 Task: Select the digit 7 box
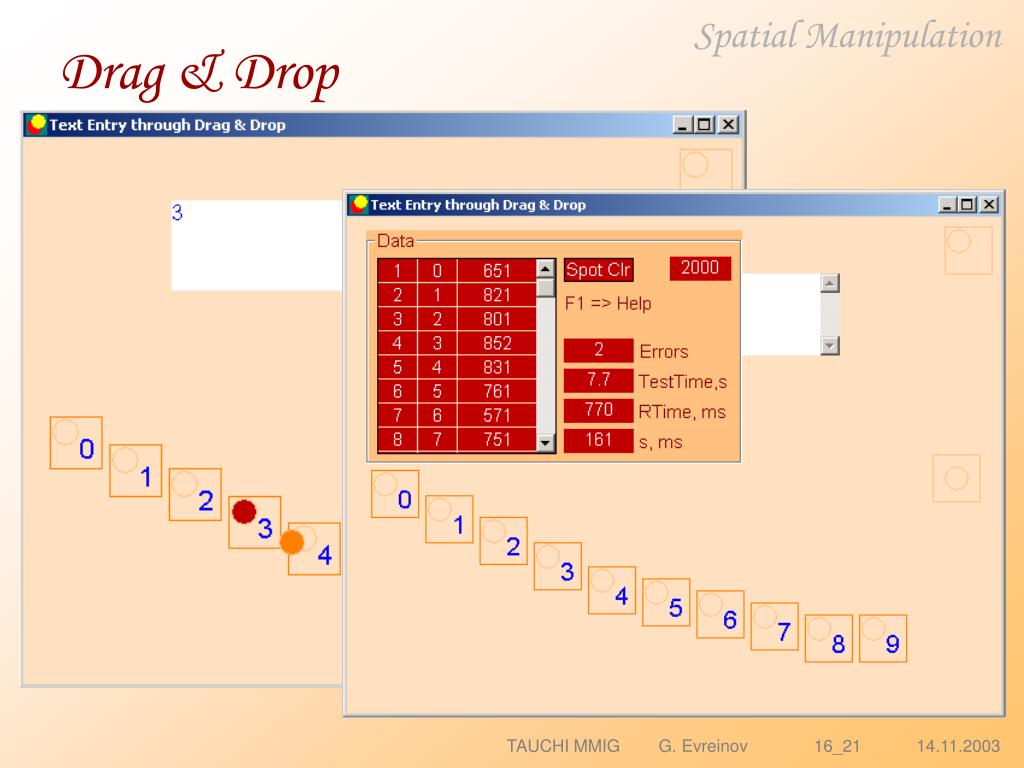[775, 626]
